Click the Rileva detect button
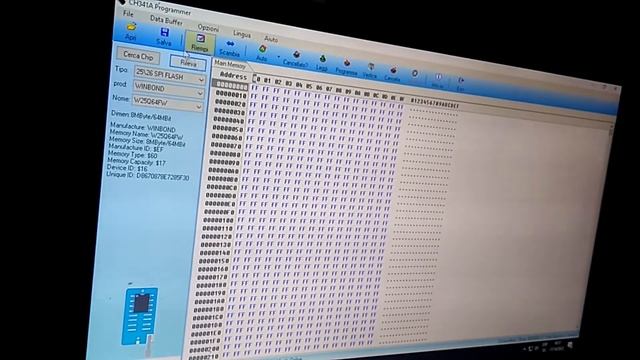The height and width of the screenshot is (360, 640). pos(188,63)
